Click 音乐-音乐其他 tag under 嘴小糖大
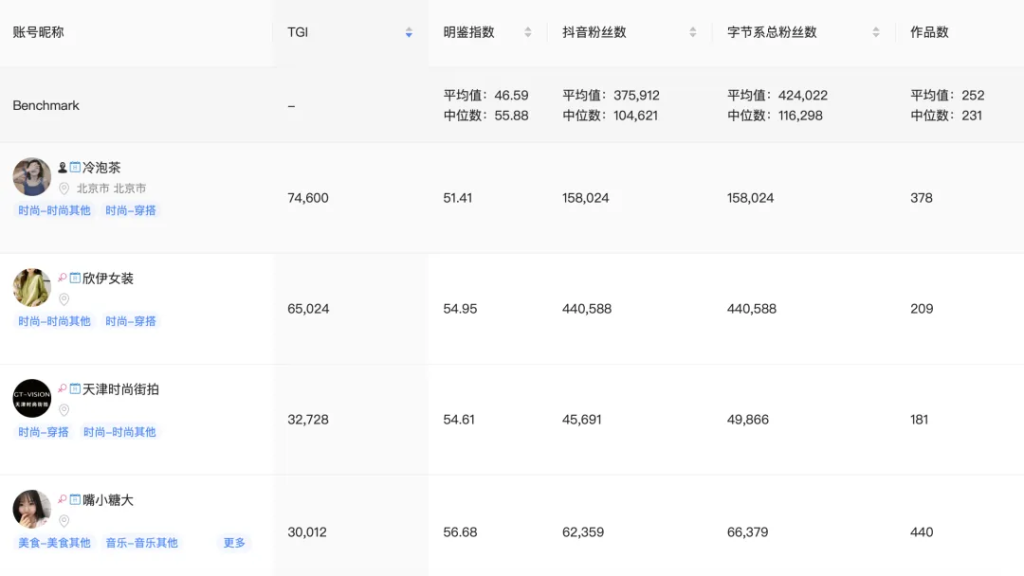 [142, 543]
